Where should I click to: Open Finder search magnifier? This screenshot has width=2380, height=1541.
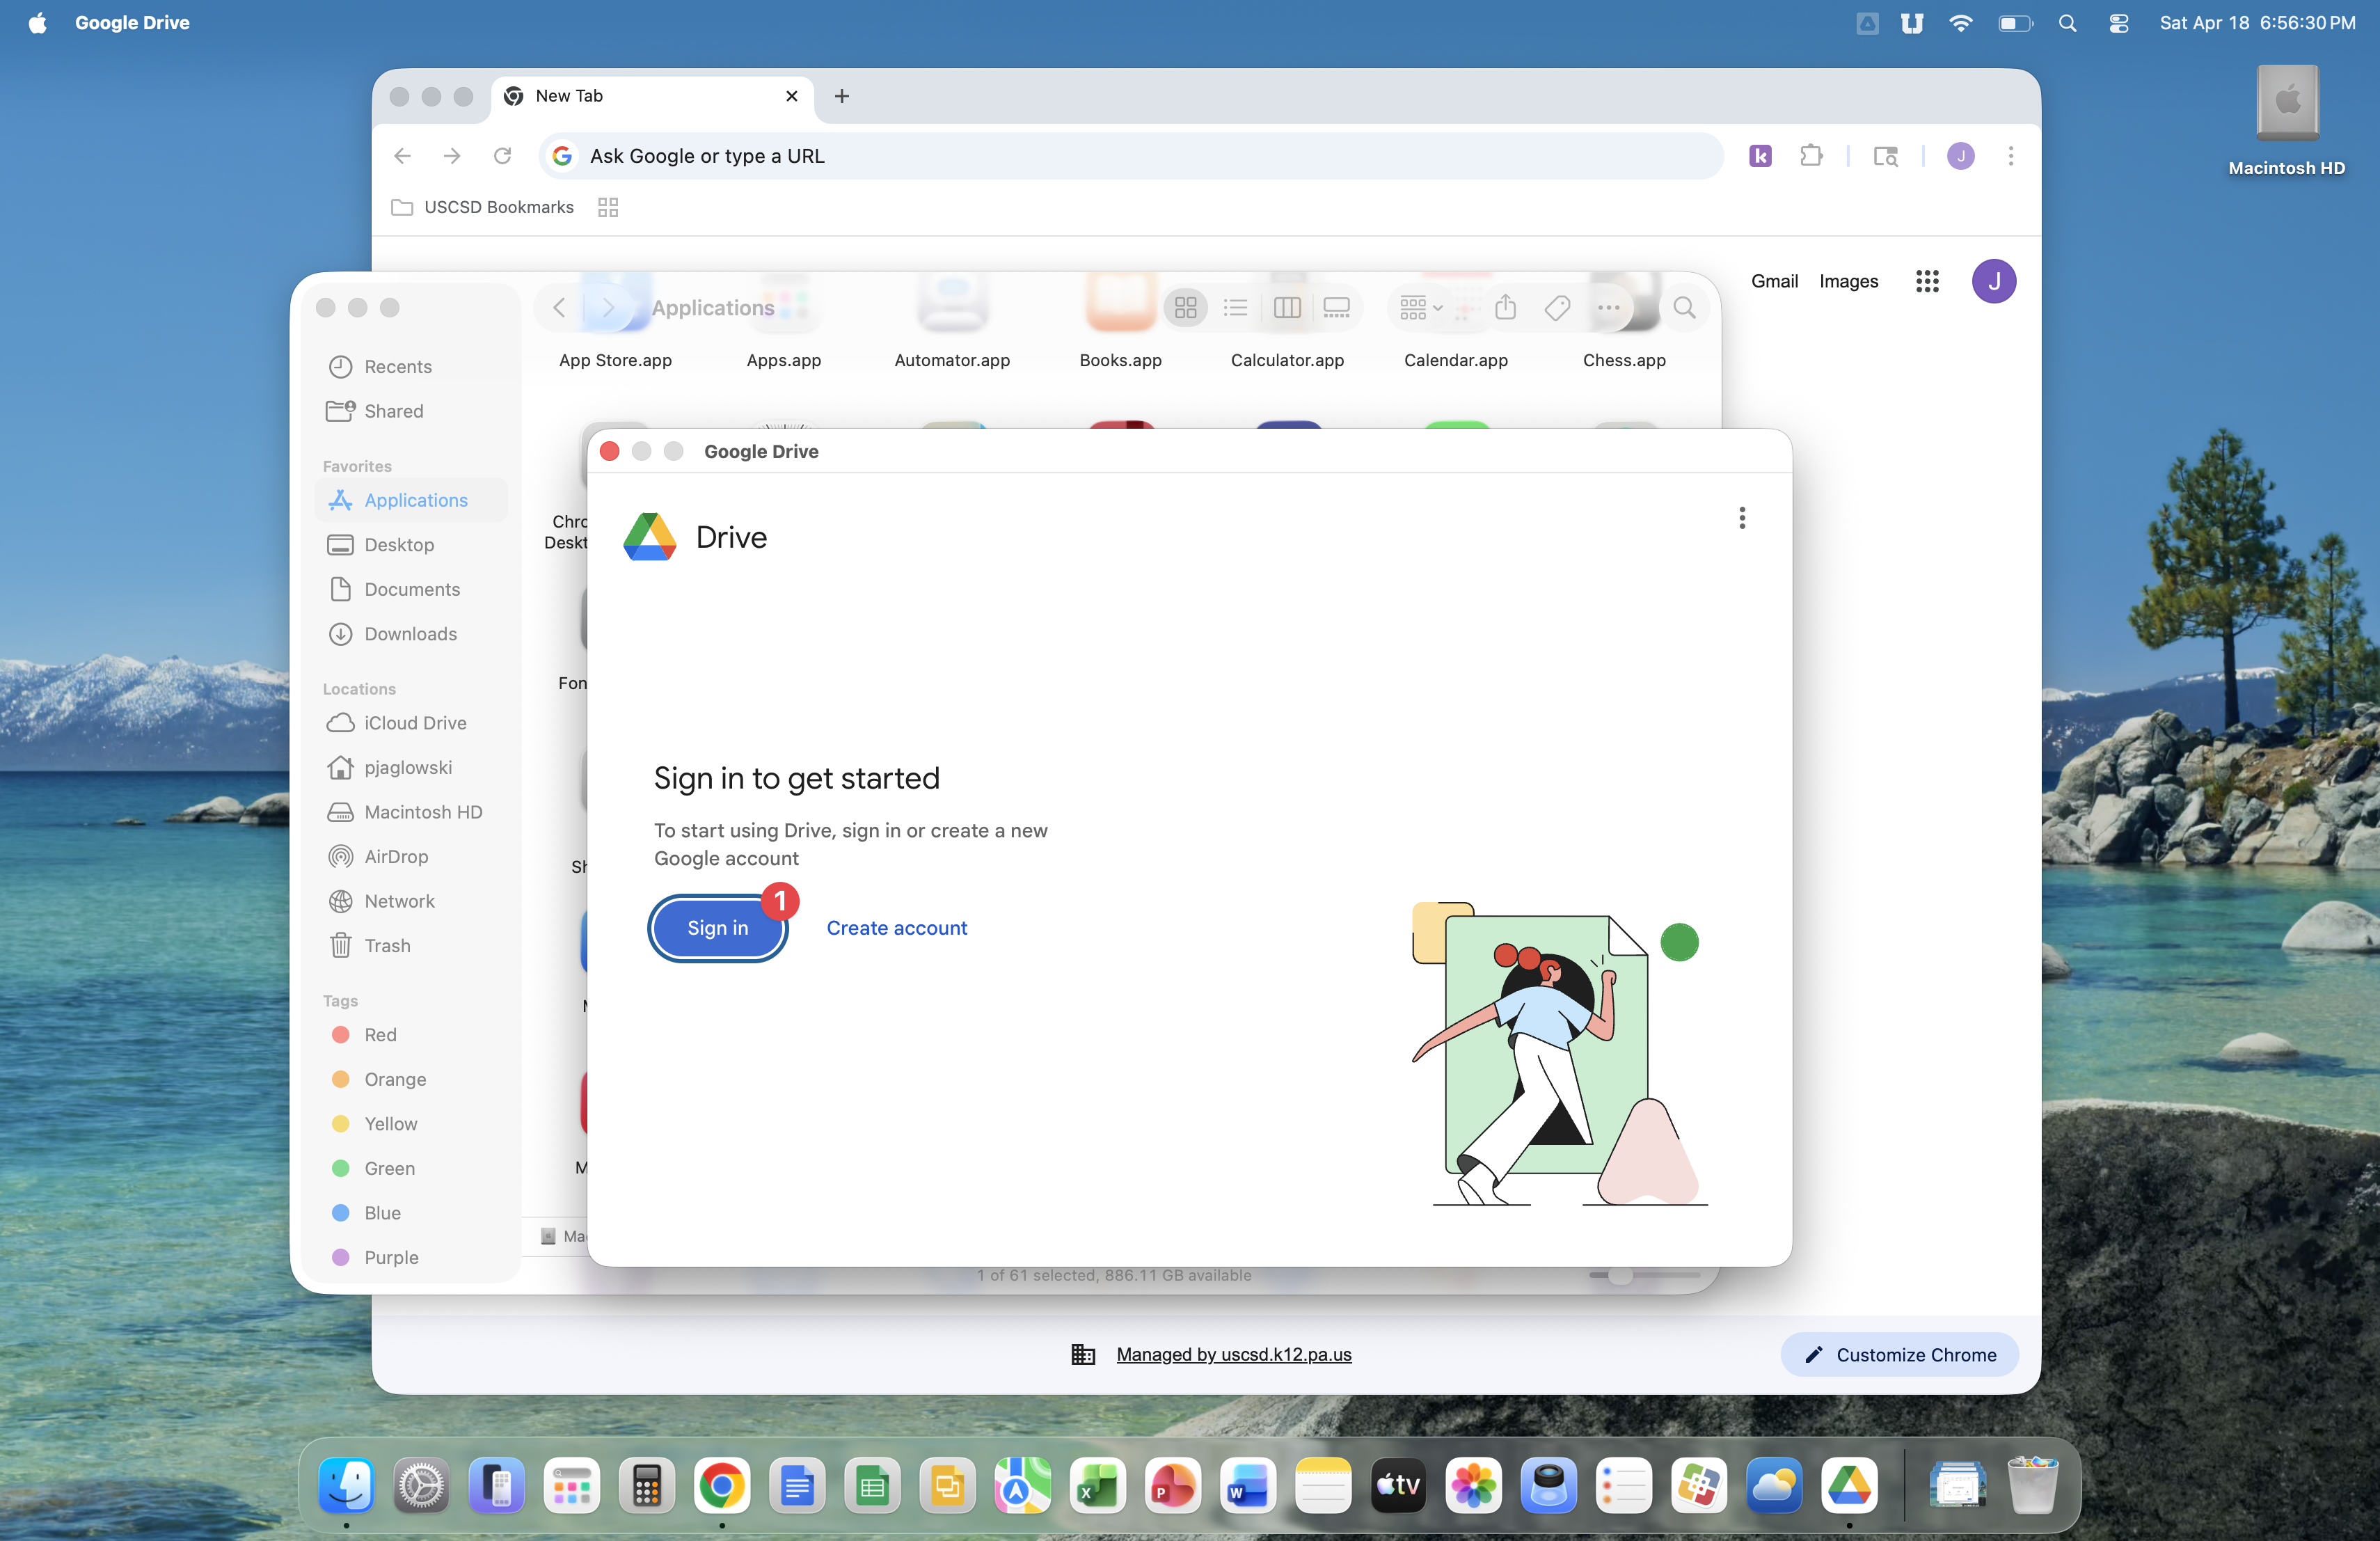tap(1684, 308)
